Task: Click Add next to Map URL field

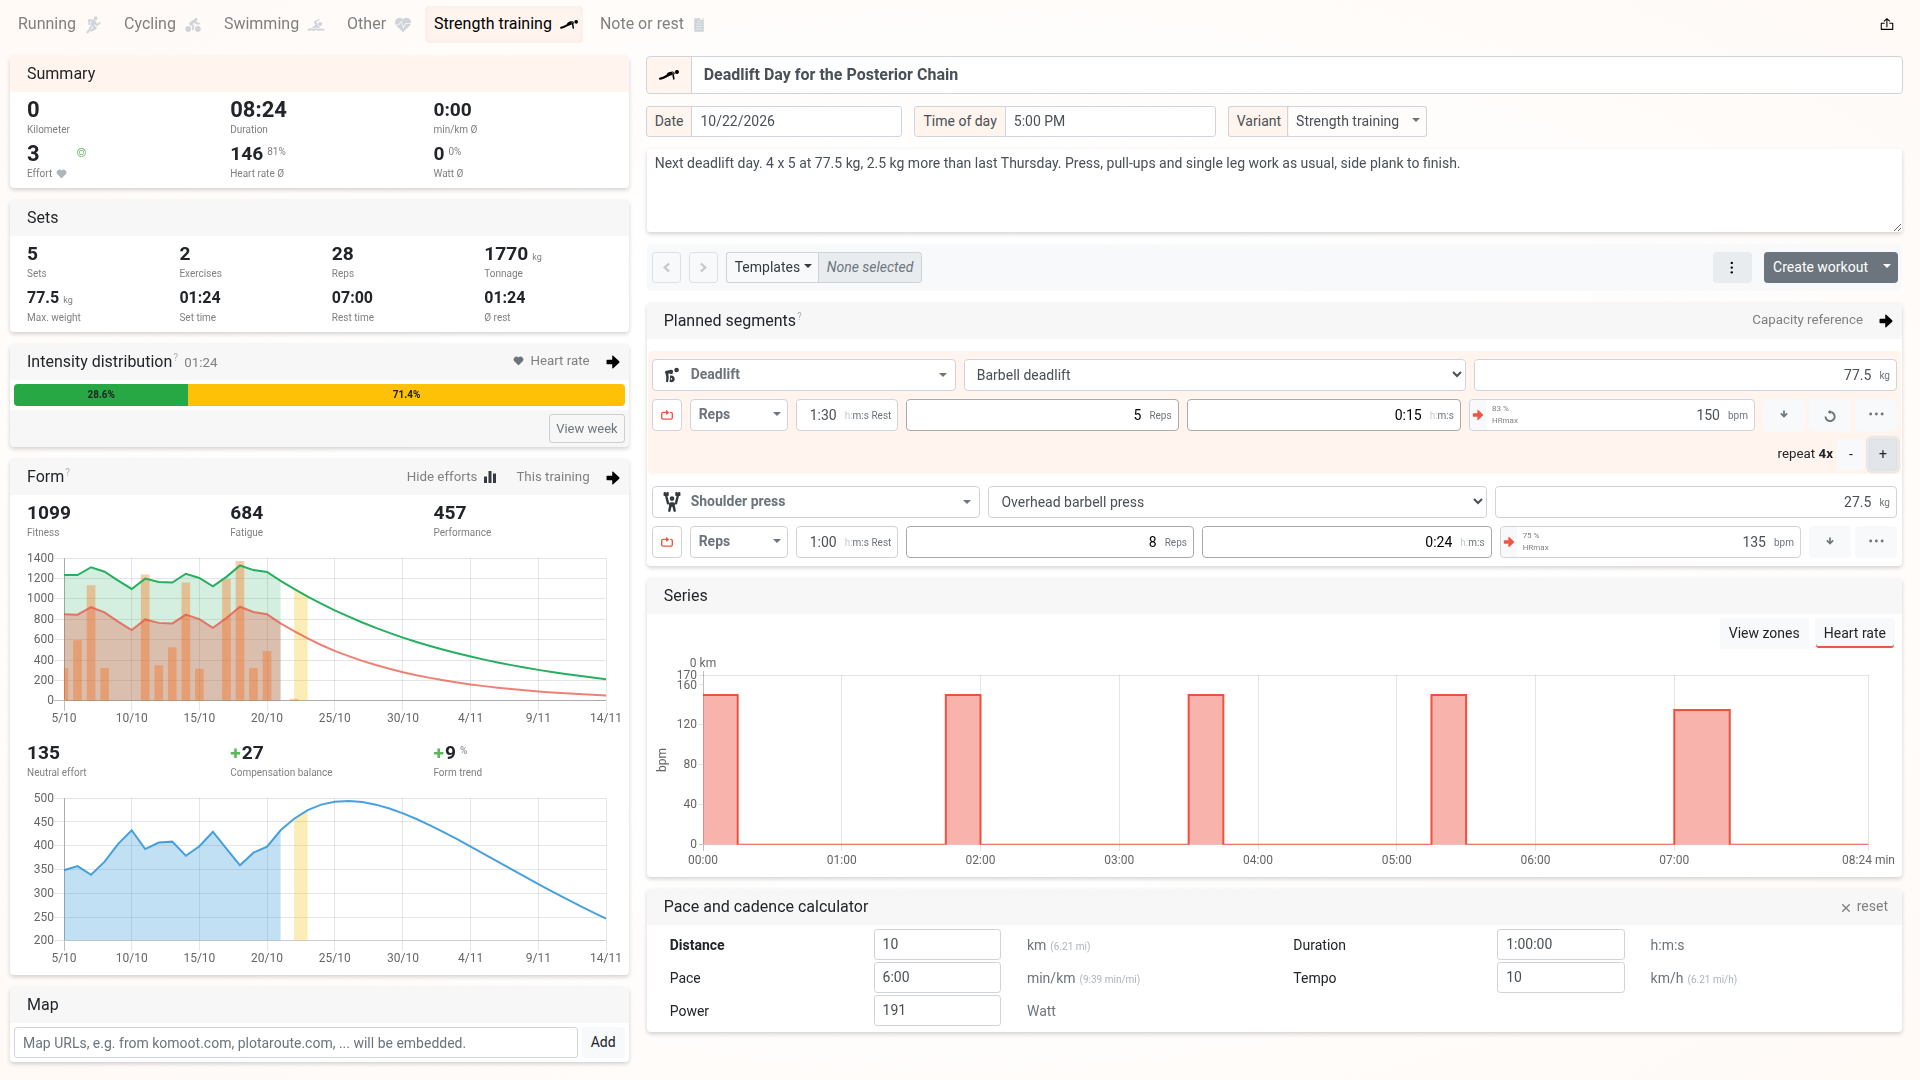Action: 603,1042
